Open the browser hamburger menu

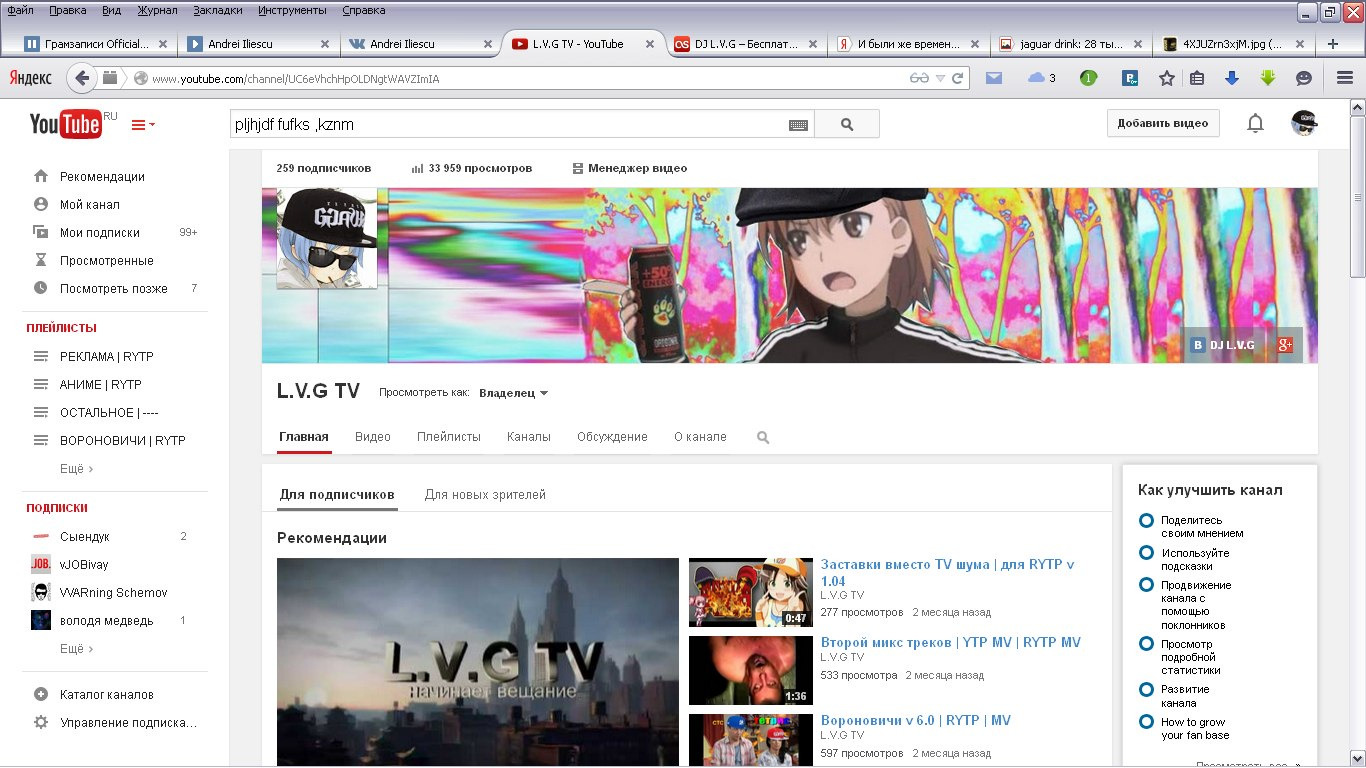(1345, 78)
